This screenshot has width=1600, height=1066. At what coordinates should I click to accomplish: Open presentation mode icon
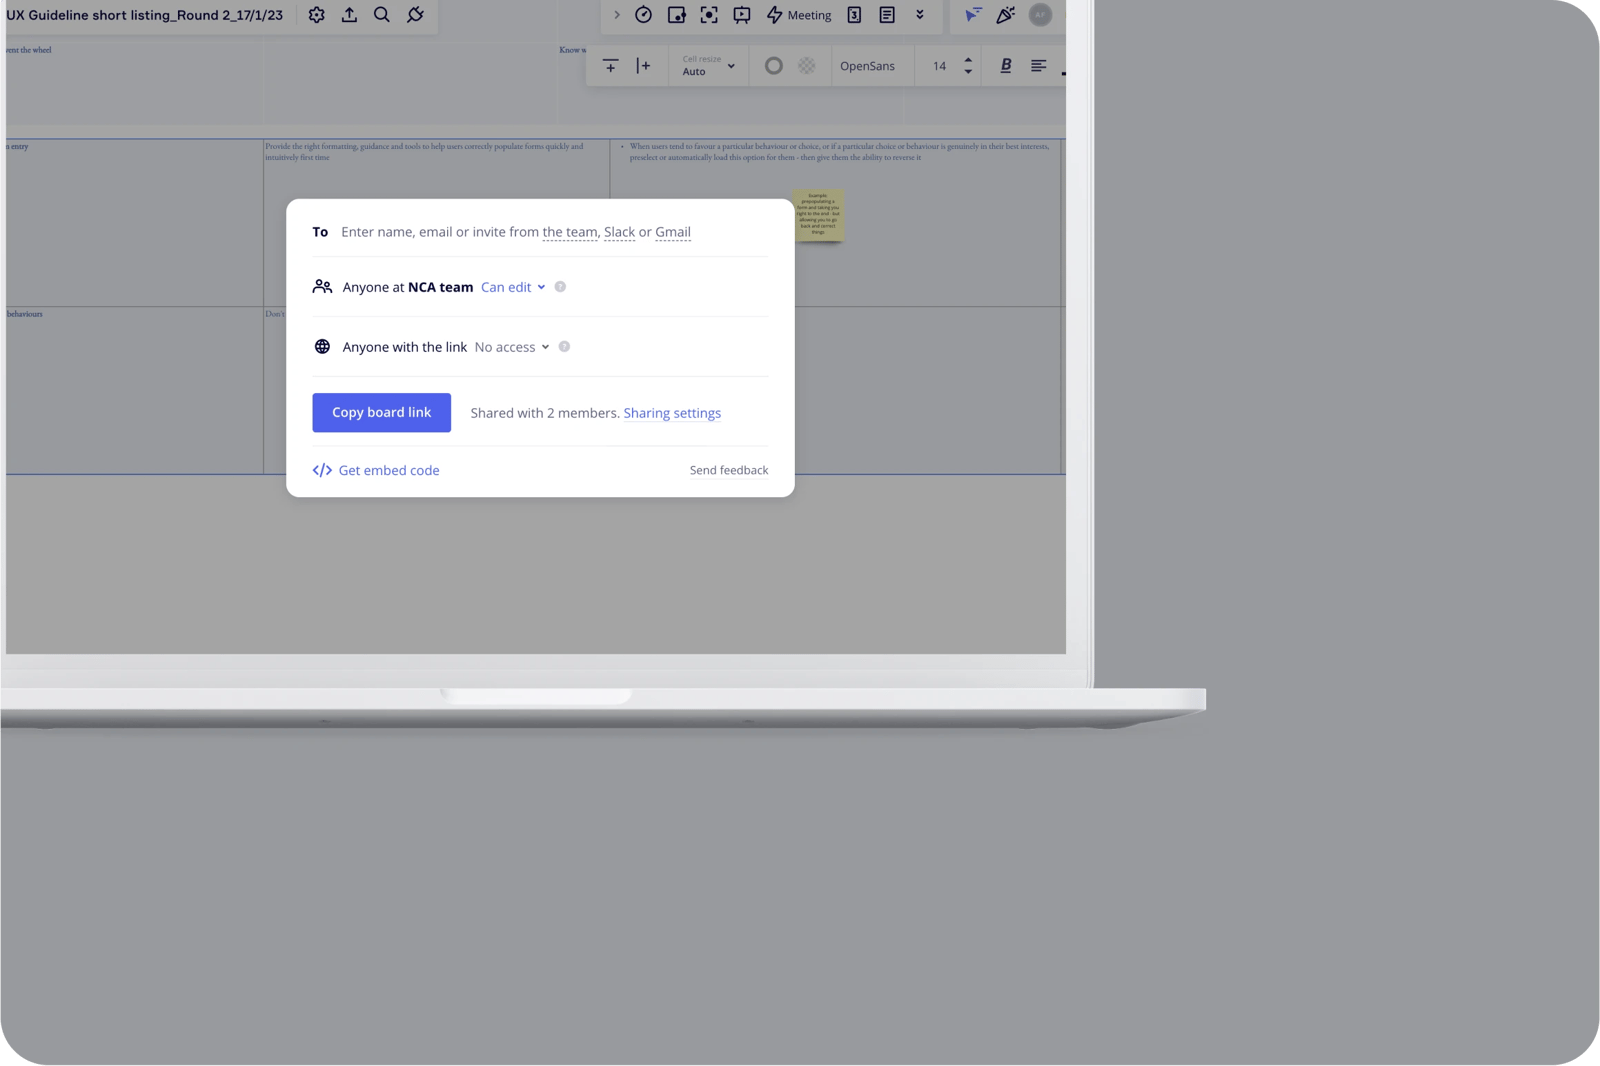pos(742,15)
